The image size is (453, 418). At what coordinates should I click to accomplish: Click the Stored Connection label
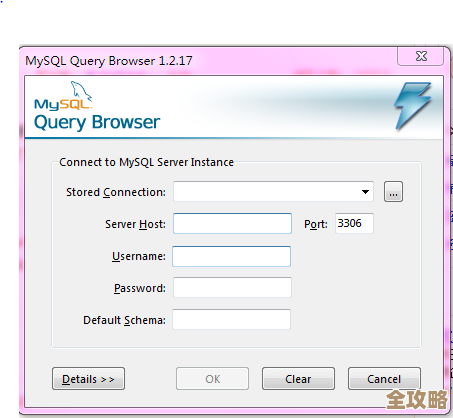tap(116, 192)
